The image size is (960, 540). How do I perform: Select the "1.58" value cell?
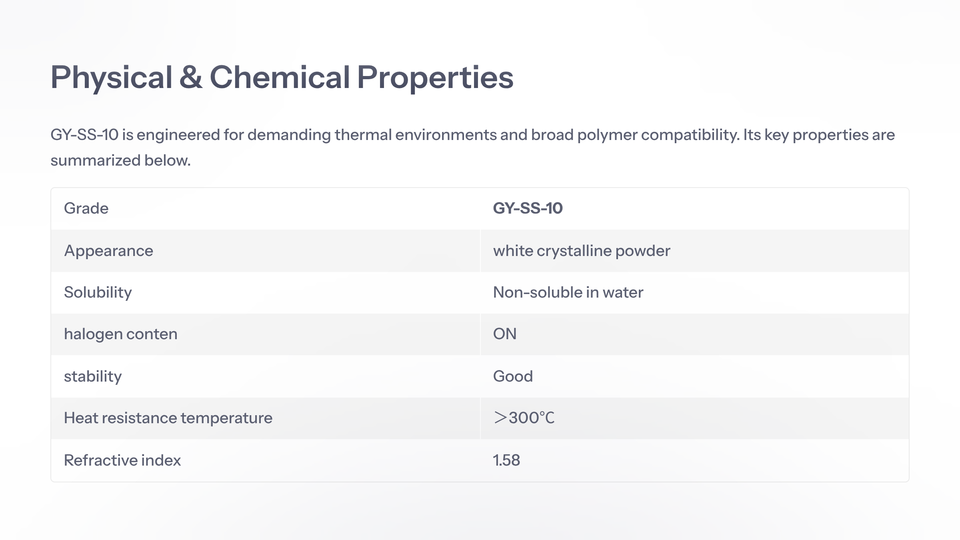tap(506, 460)
